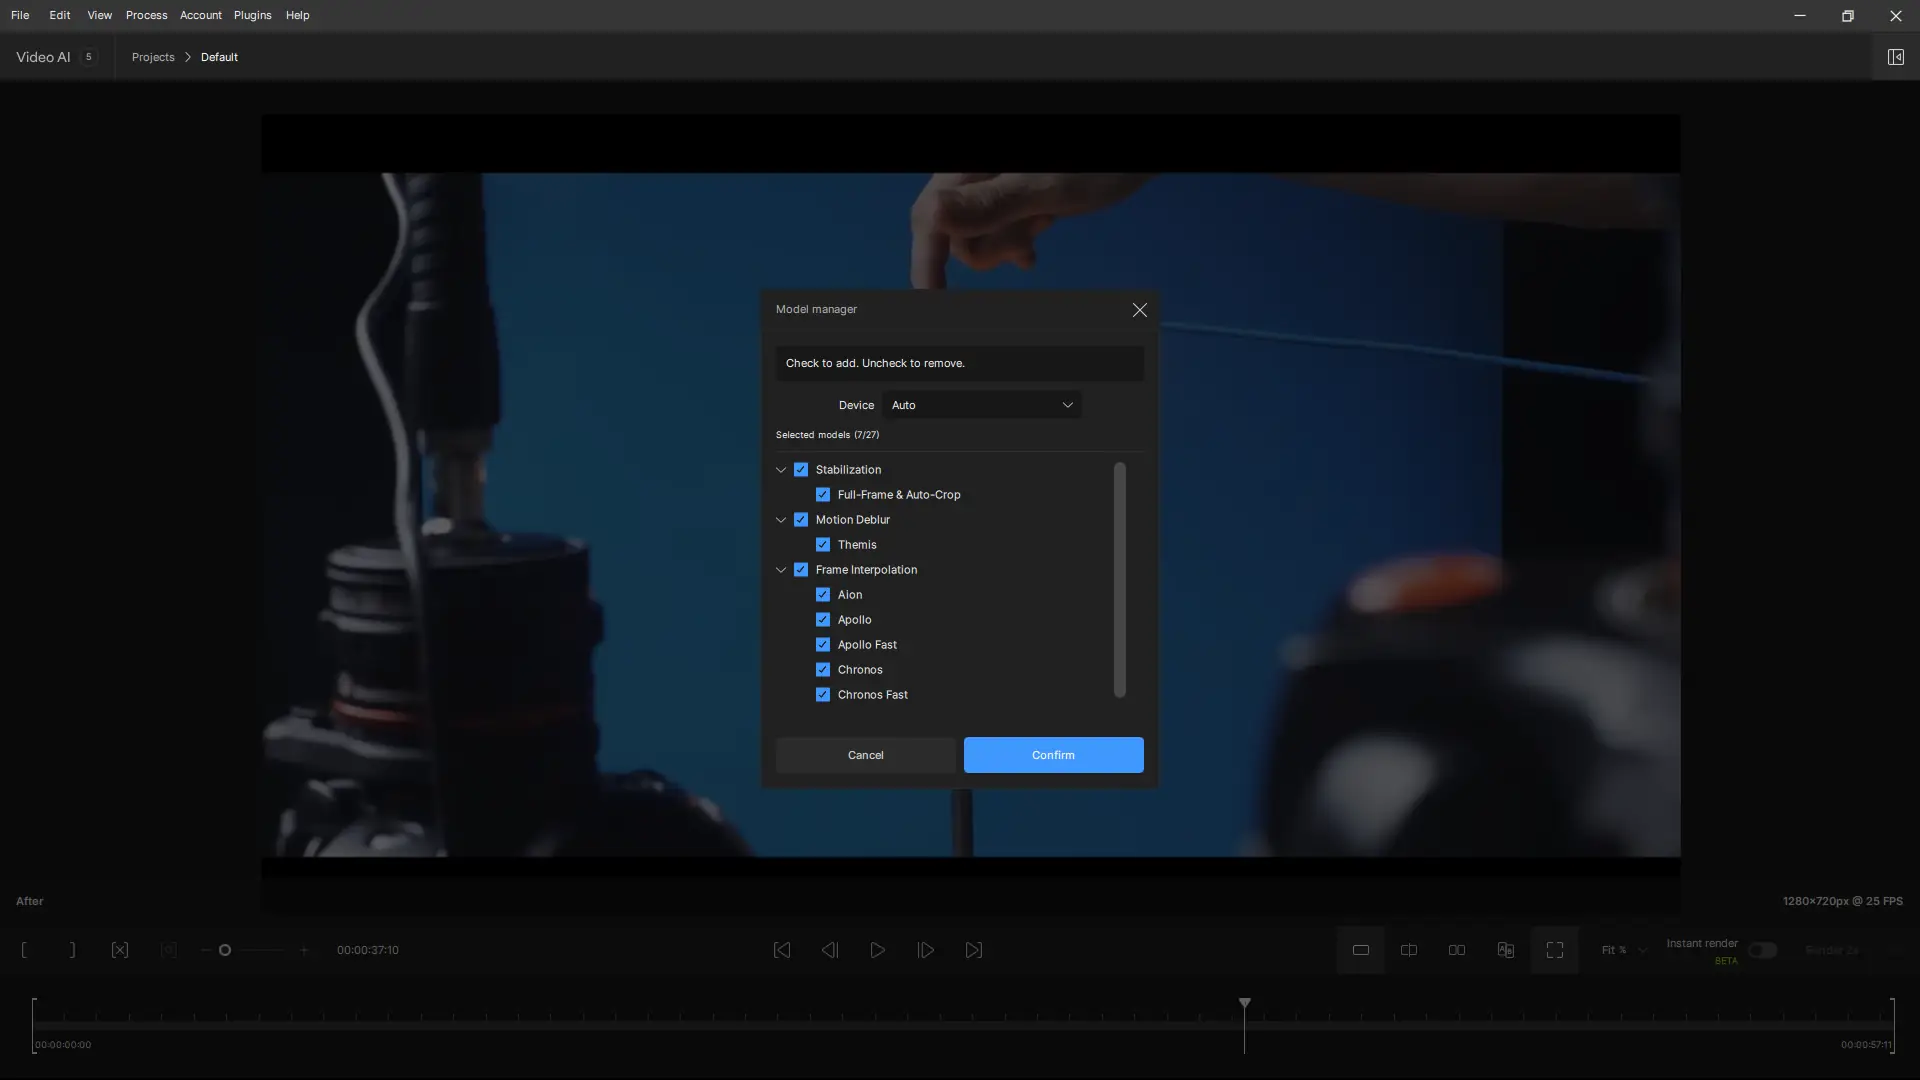1920x1080 pixels.
Task: Toggle the right sidebar panel icon
Action: coord(1895,57)
